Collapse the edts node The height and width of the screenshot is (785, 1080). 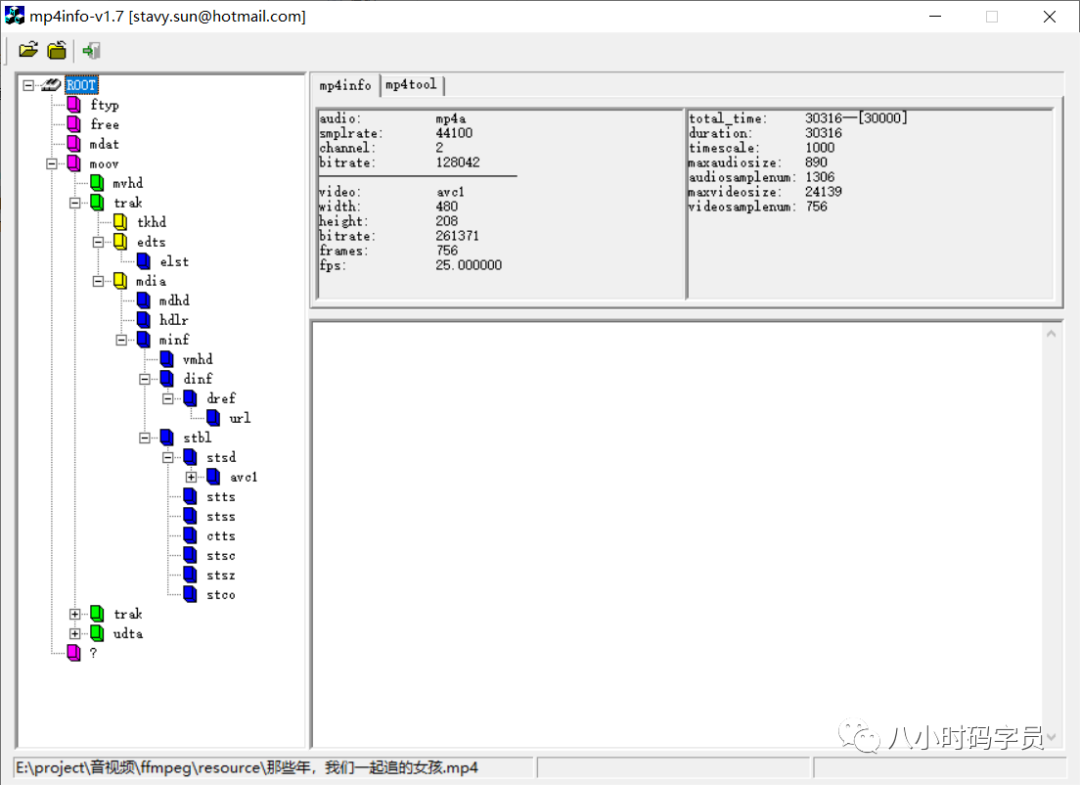[98, 242]
